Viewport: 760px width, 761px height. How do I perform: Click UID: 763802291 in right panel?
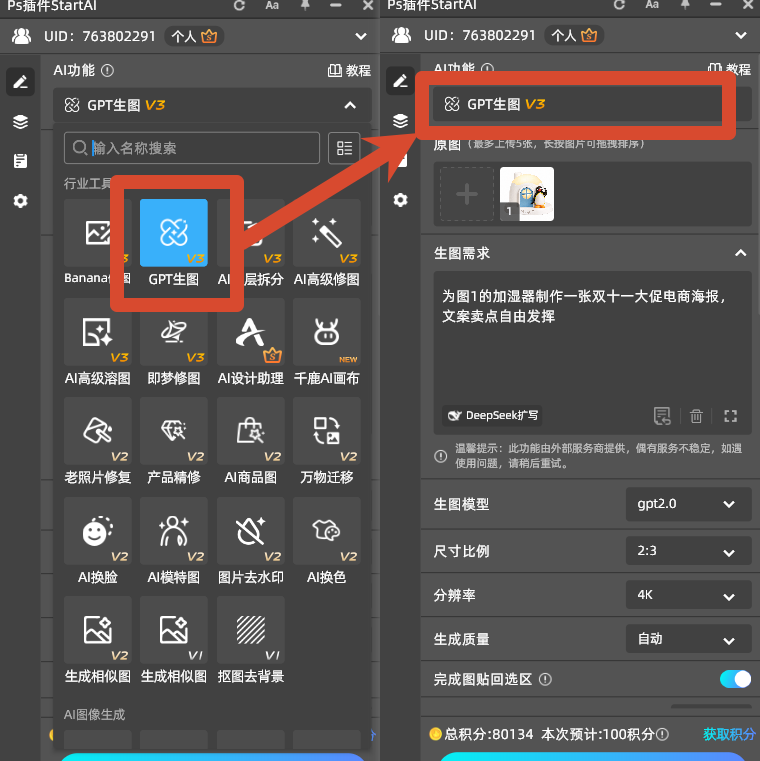point(479,35)
